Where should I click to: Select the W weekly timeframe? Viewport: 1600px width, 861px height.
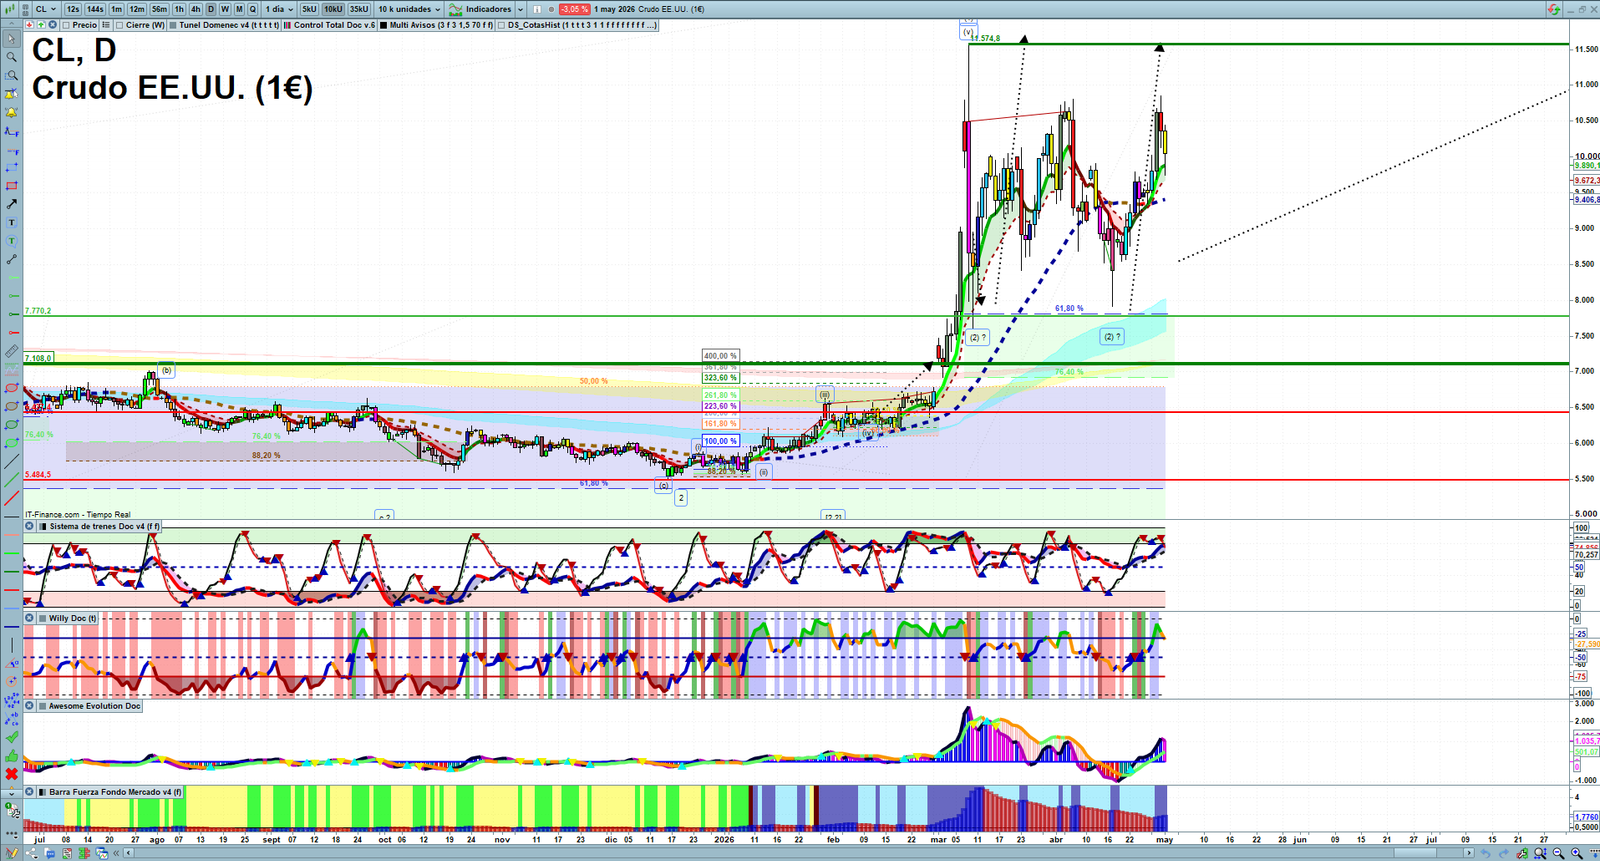tap(225, 9)
